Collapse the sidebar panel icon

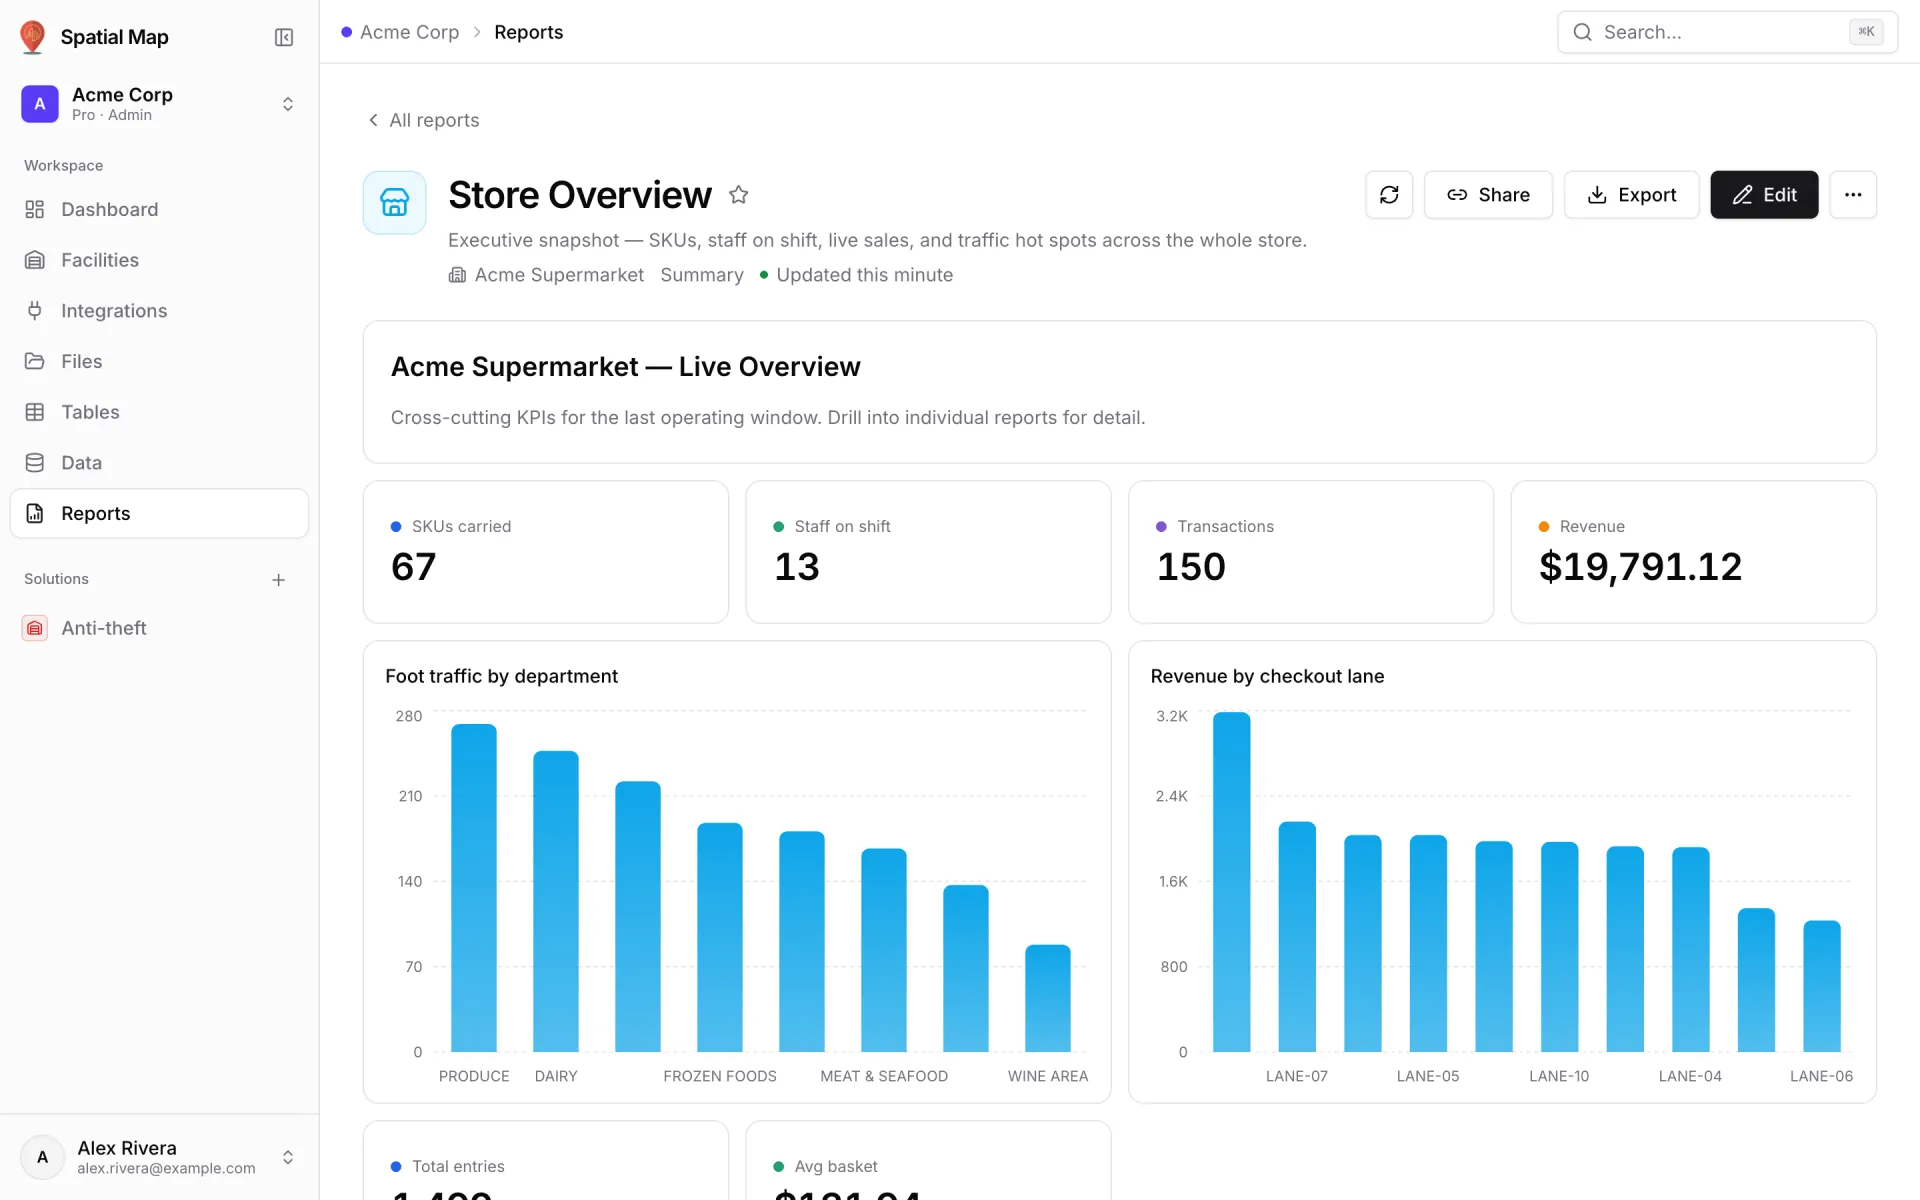[x=284, y=37]
